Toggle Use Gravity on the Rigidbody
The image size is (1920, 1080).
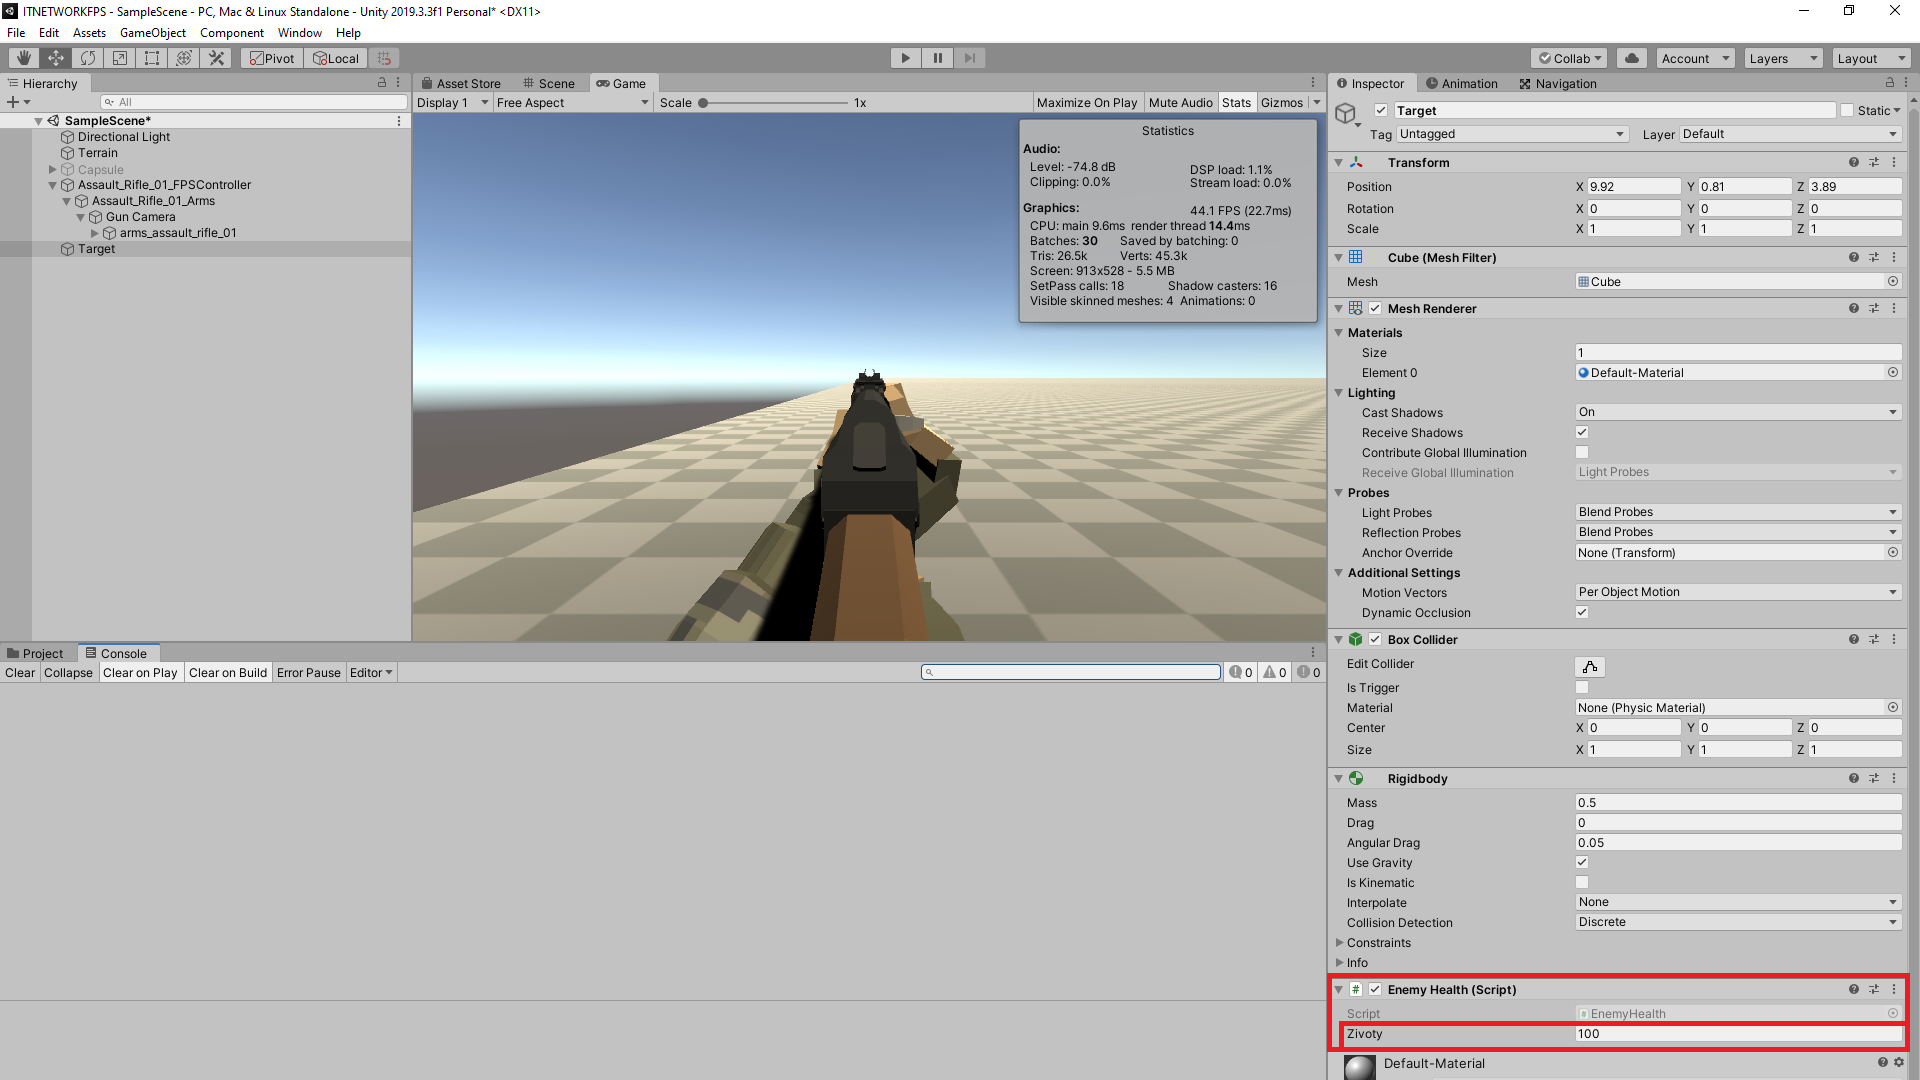1582,862
